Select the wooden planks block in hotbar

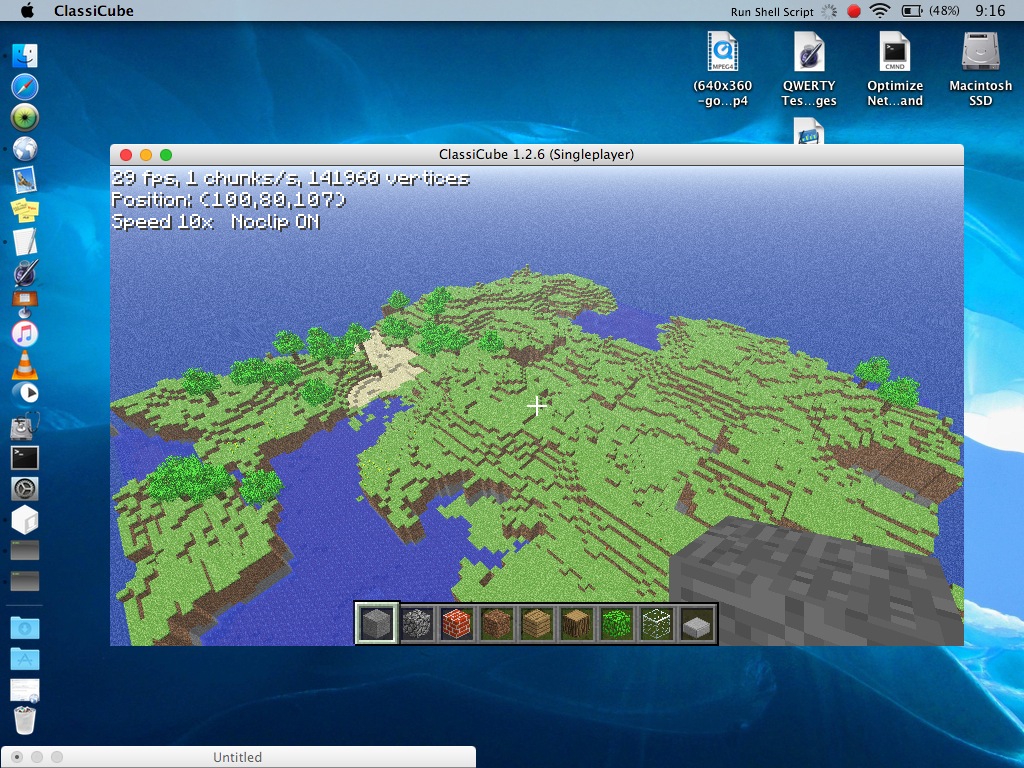point(537,623)
